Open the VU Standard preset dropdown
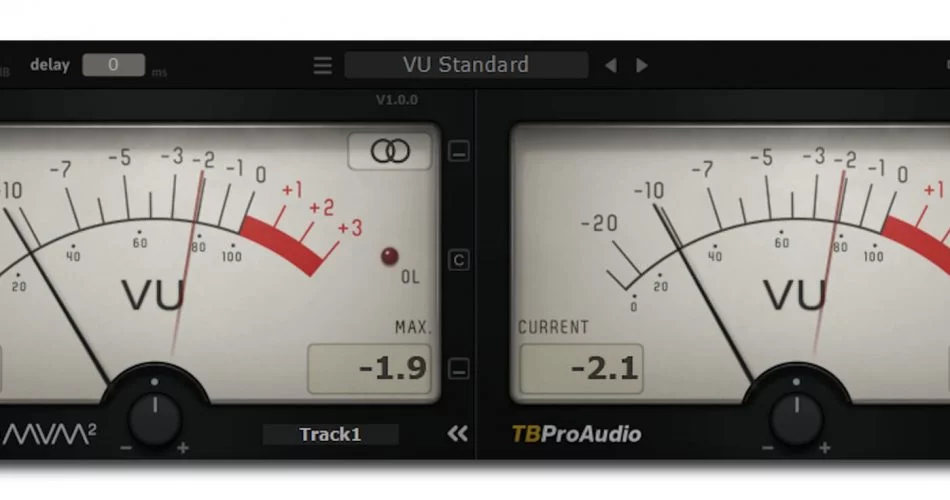Viewport: 950px width, 500px height. coord(466,65)
